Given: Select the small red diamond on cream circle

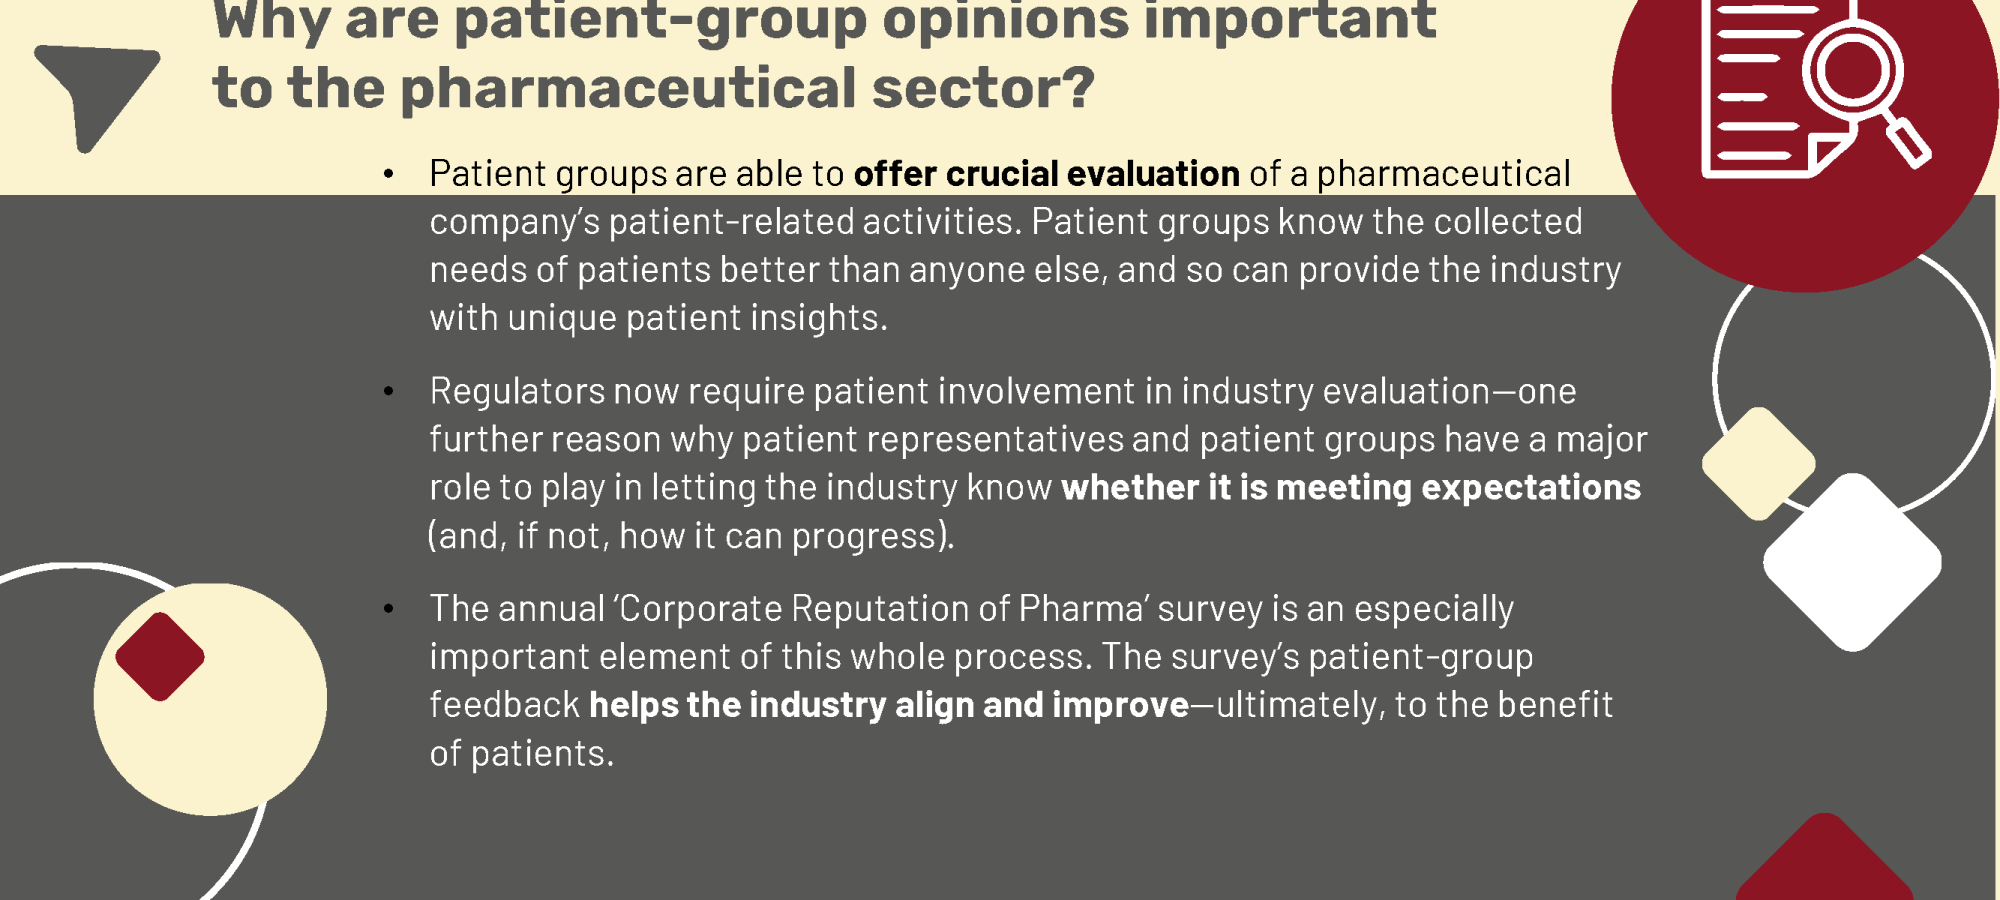Looking at the screenshot, I should click(x=160, y=657).
